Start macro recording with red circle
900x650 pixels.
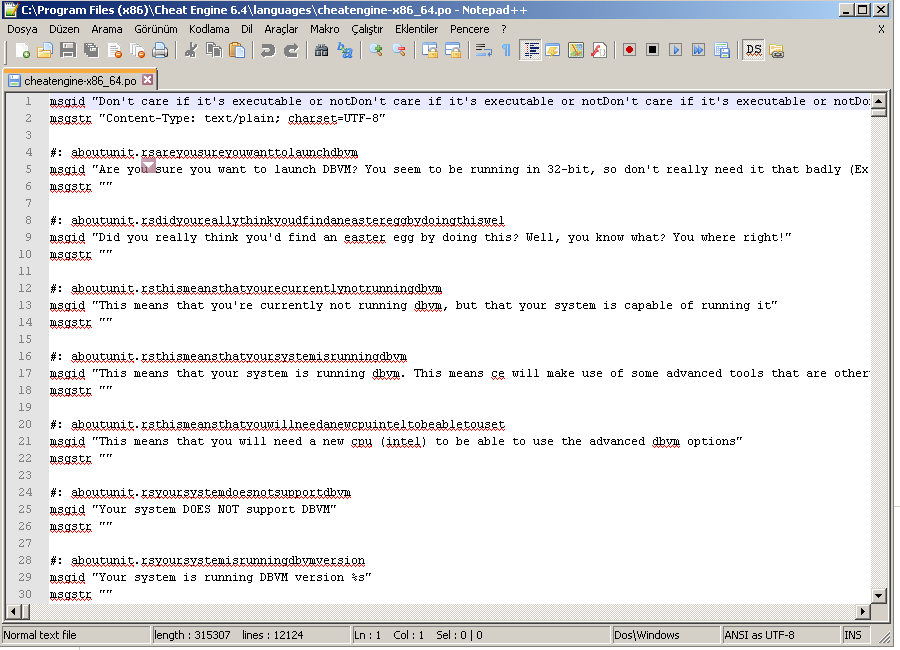[629, 50]
